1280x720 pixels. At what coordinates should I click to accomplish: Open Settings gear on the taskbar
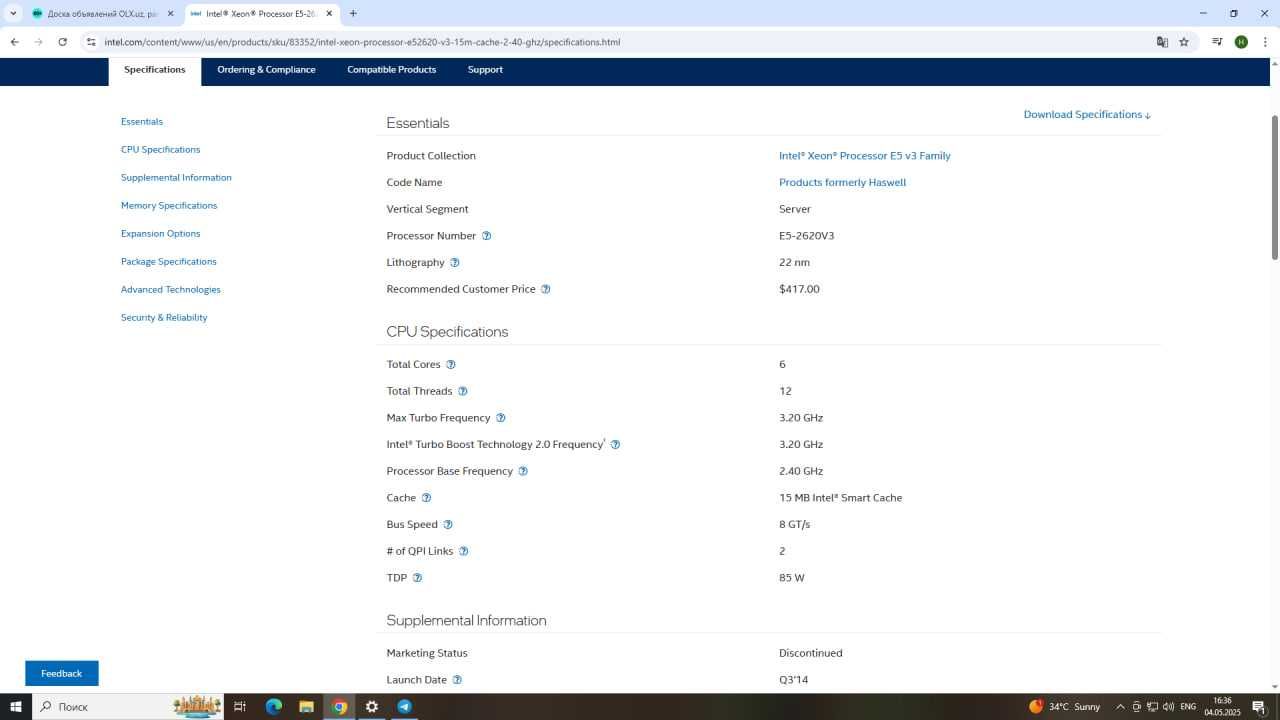coord(372,707)
